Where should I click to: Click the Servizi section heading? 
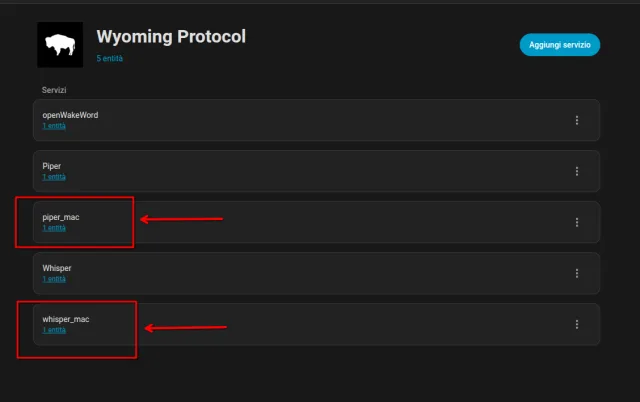pyautogui.click(x=54, y=90)
